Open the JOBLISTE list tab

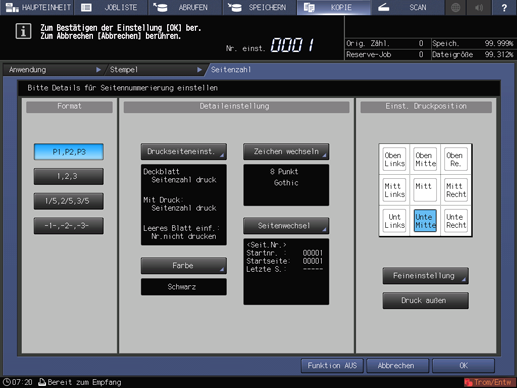111,7
